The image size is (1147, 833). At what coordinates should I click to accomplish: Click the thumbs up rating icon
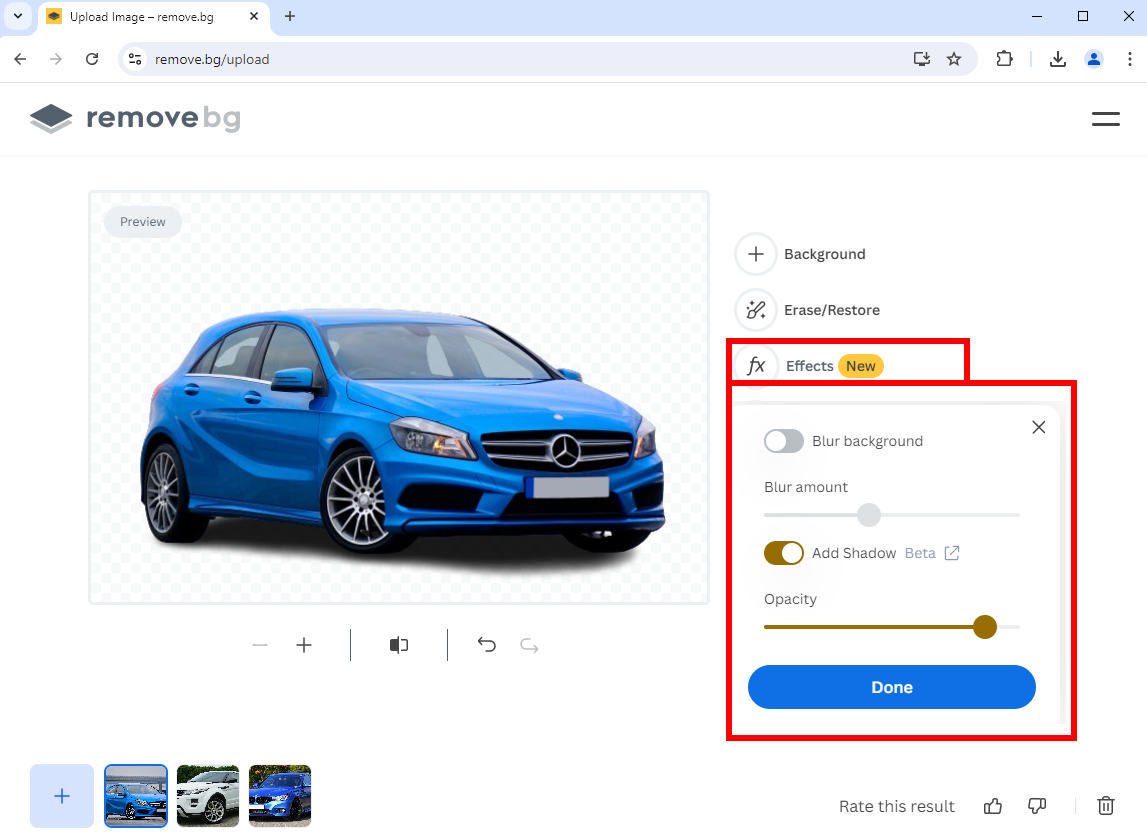pyautogui.click(x=993, y=806)
